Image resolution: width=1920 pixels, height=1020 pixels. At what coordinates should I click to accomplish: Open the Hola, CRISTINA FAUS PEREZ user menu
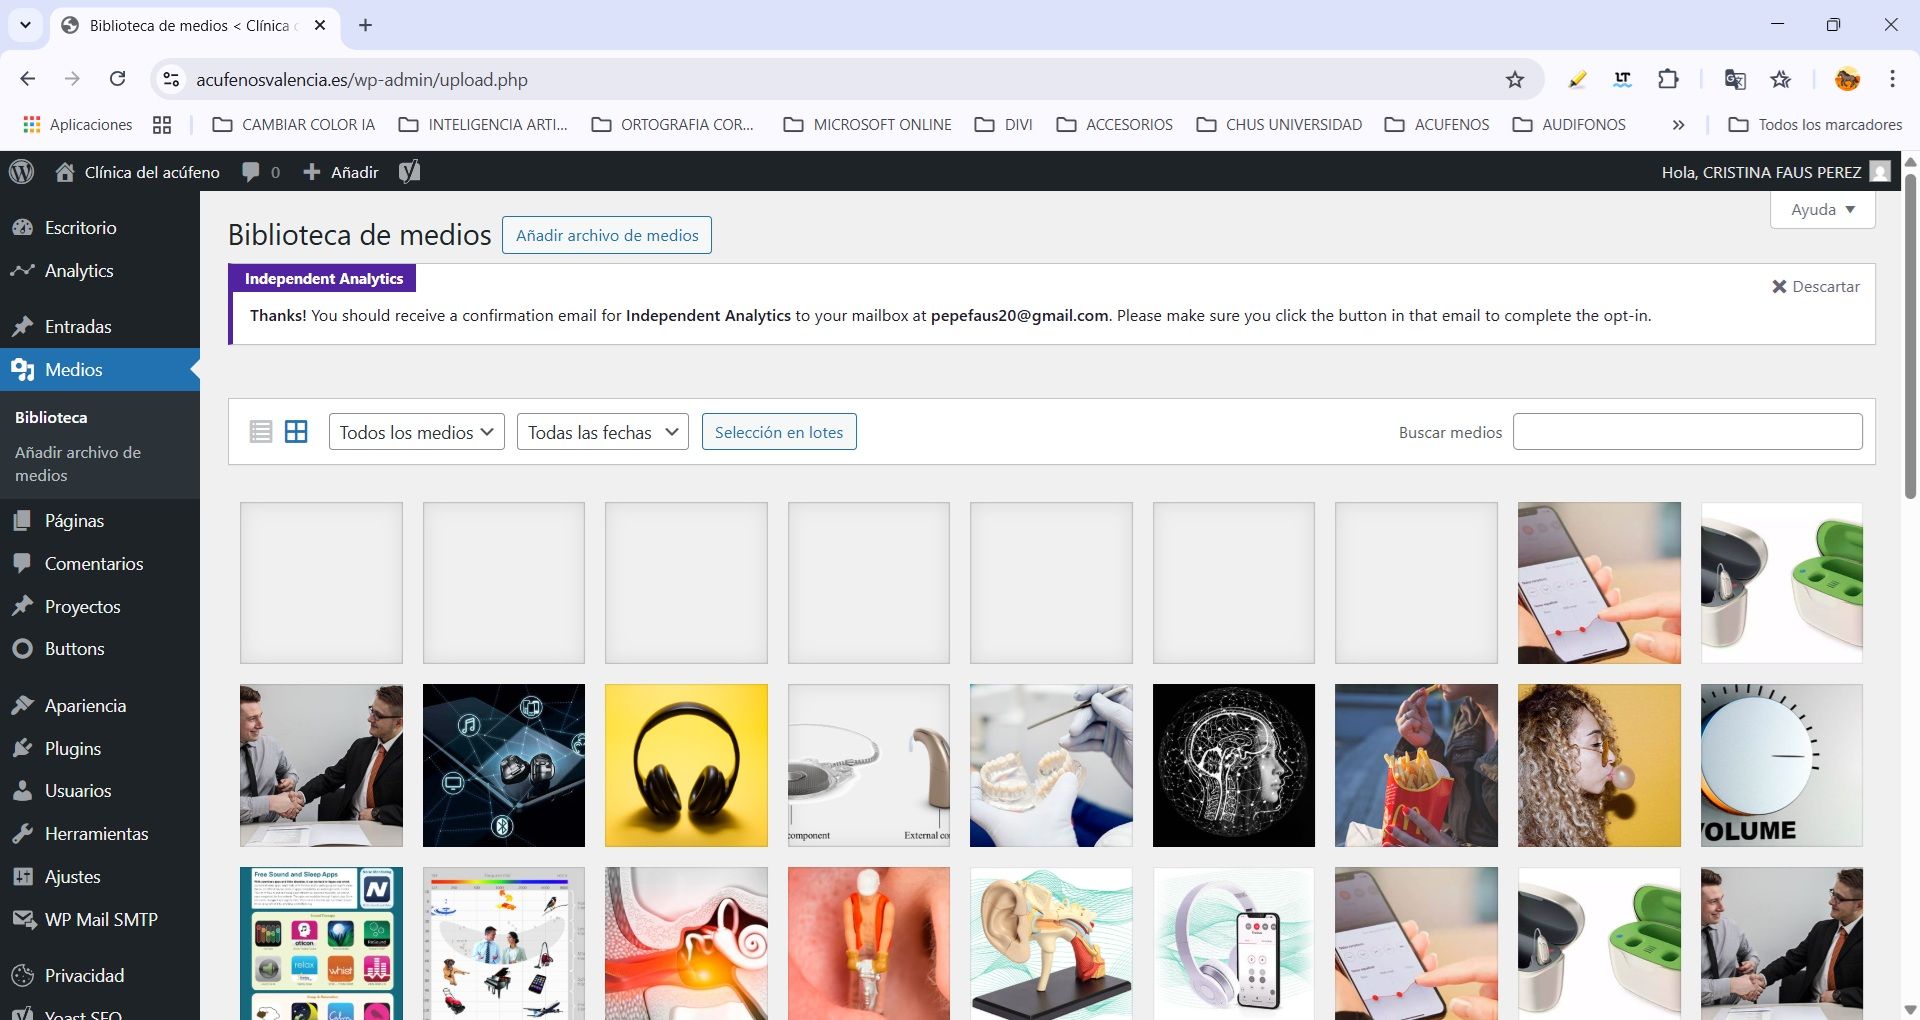pos(1775,172)
